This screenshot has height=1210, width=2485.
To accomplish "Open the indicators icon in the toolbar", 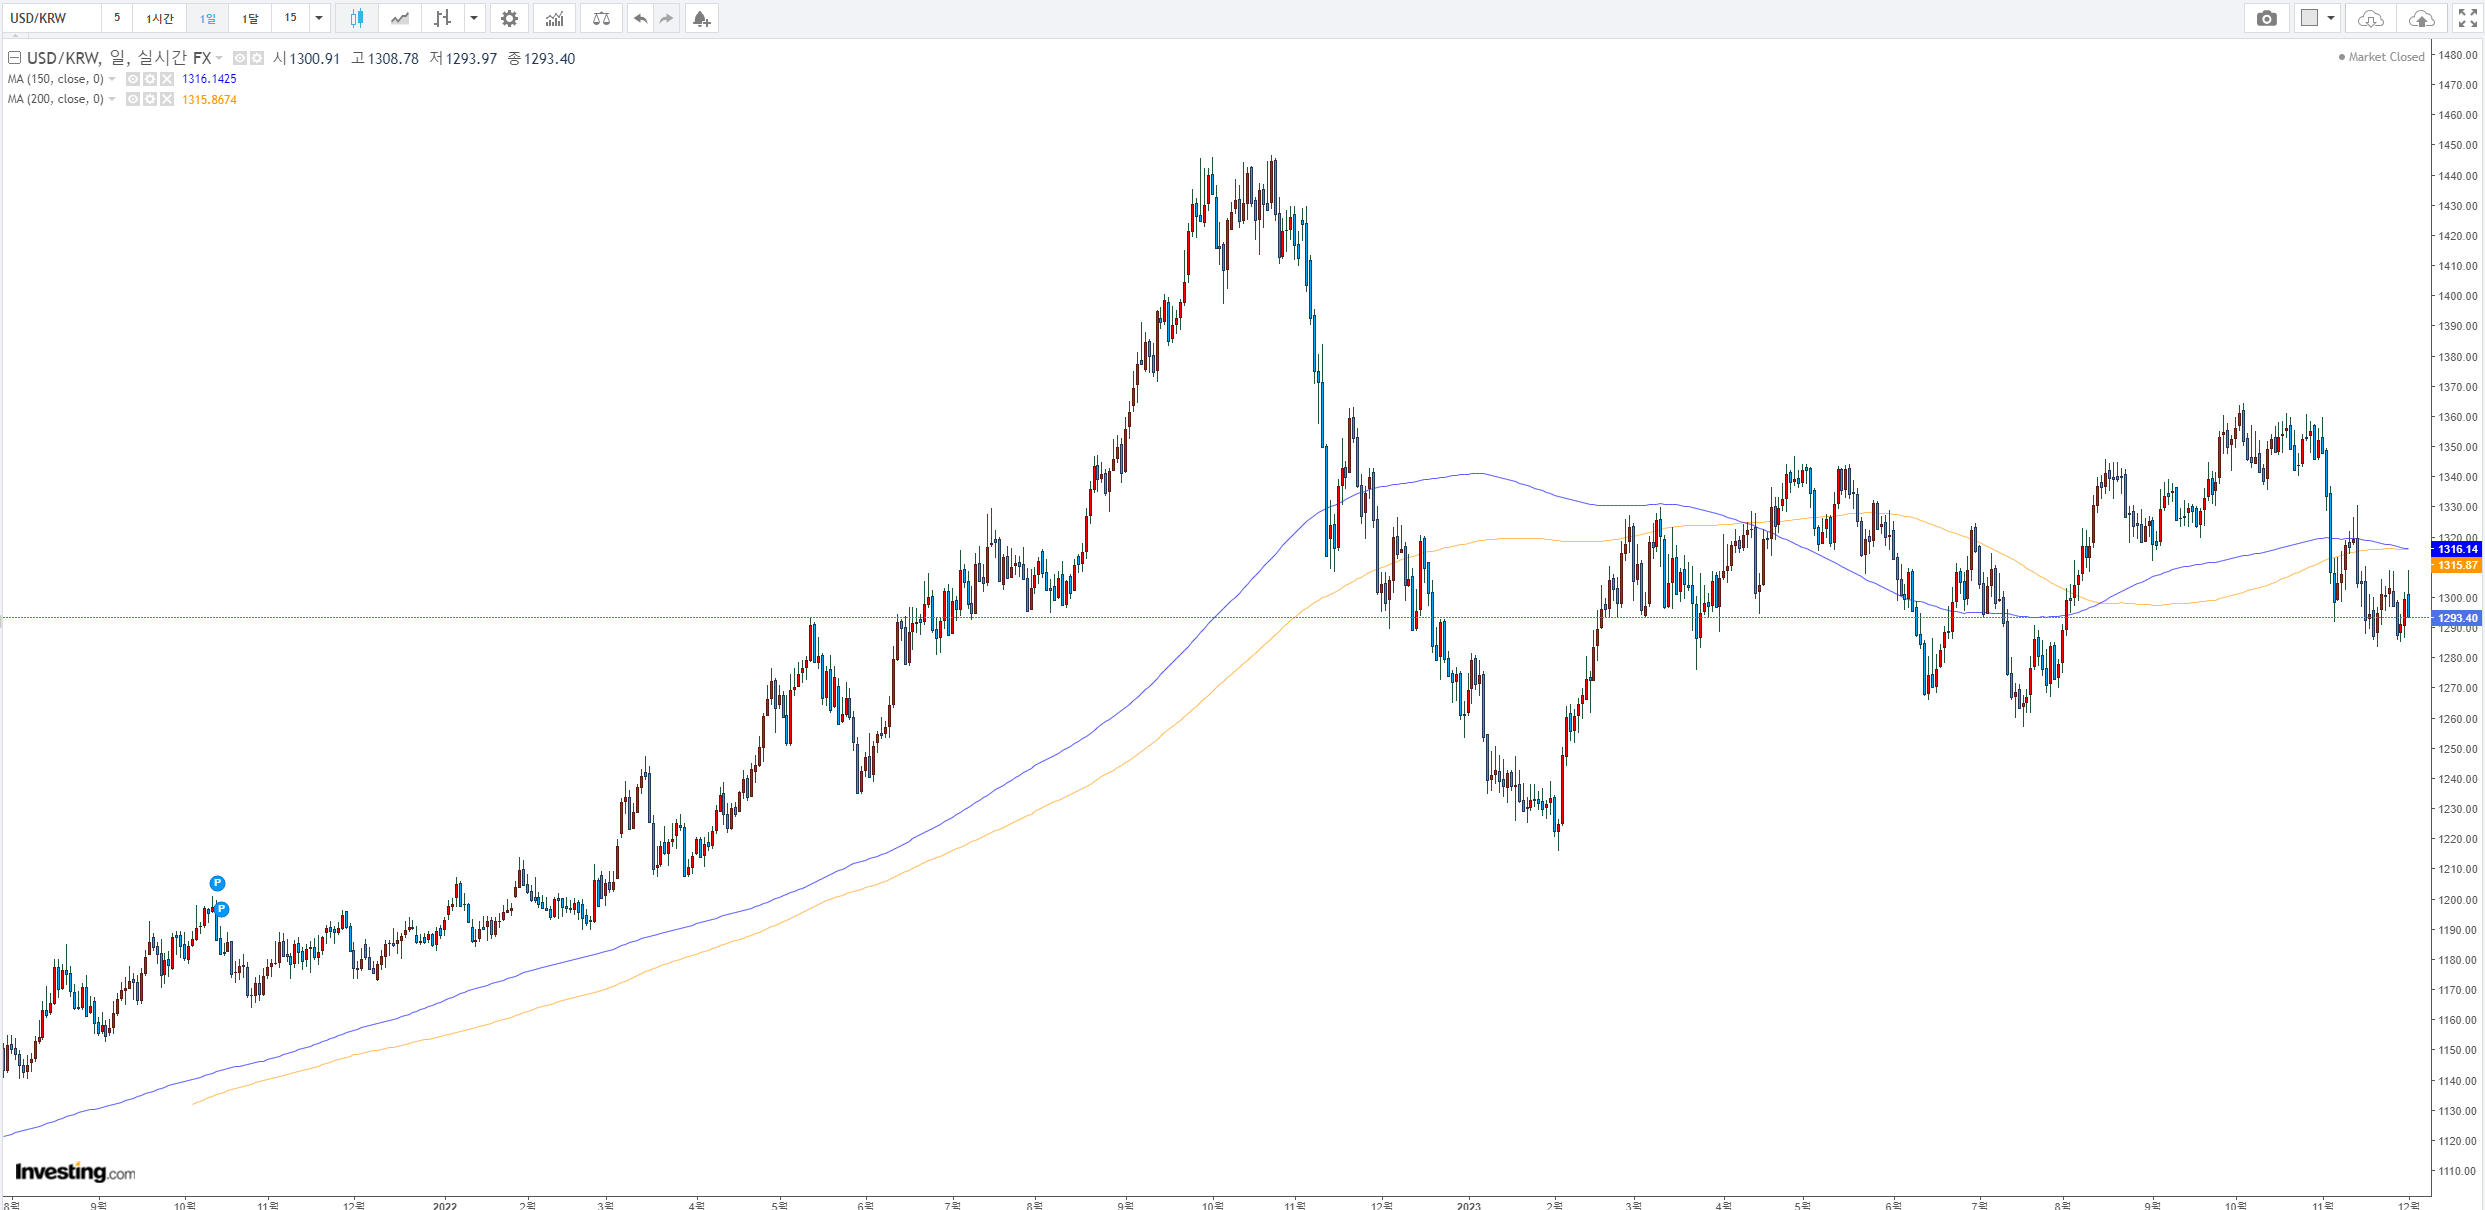I will tap(554, 18).
